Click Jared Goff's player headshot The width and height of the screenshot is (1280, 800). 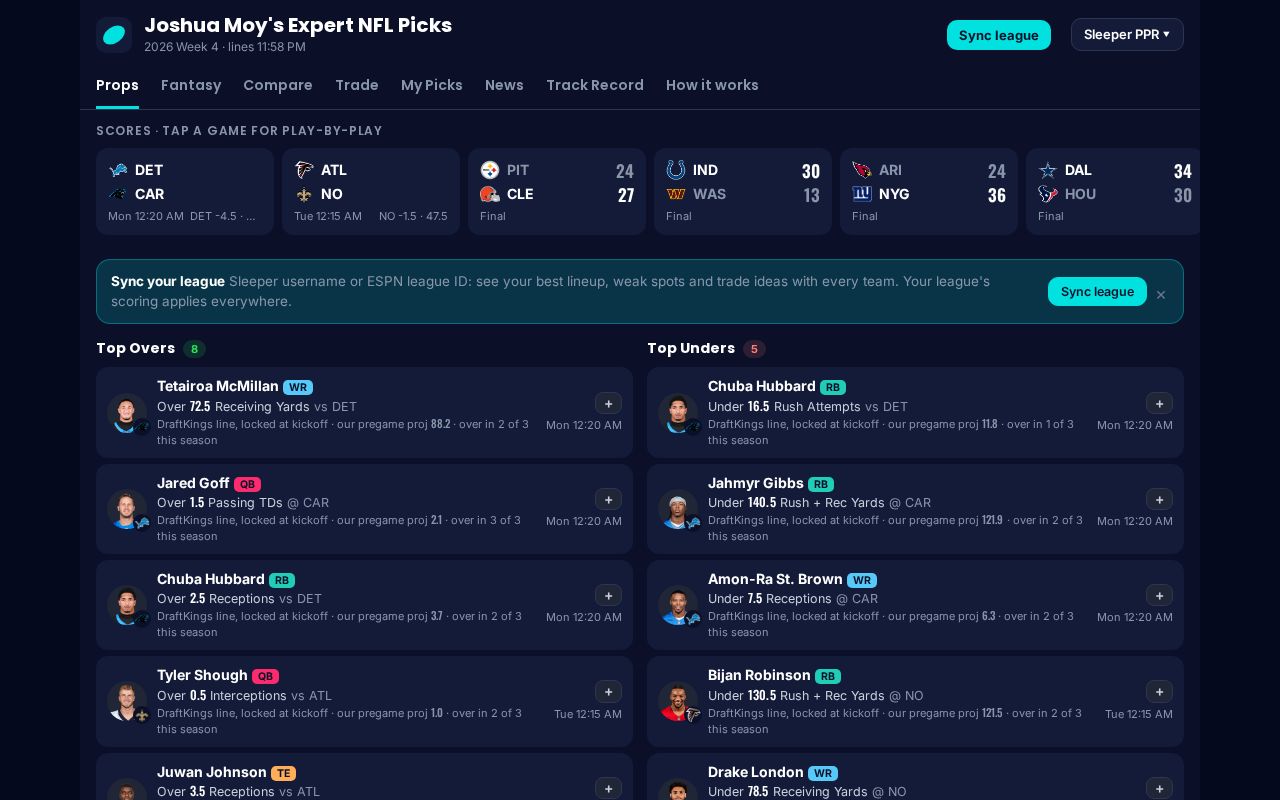click(127, 509)
